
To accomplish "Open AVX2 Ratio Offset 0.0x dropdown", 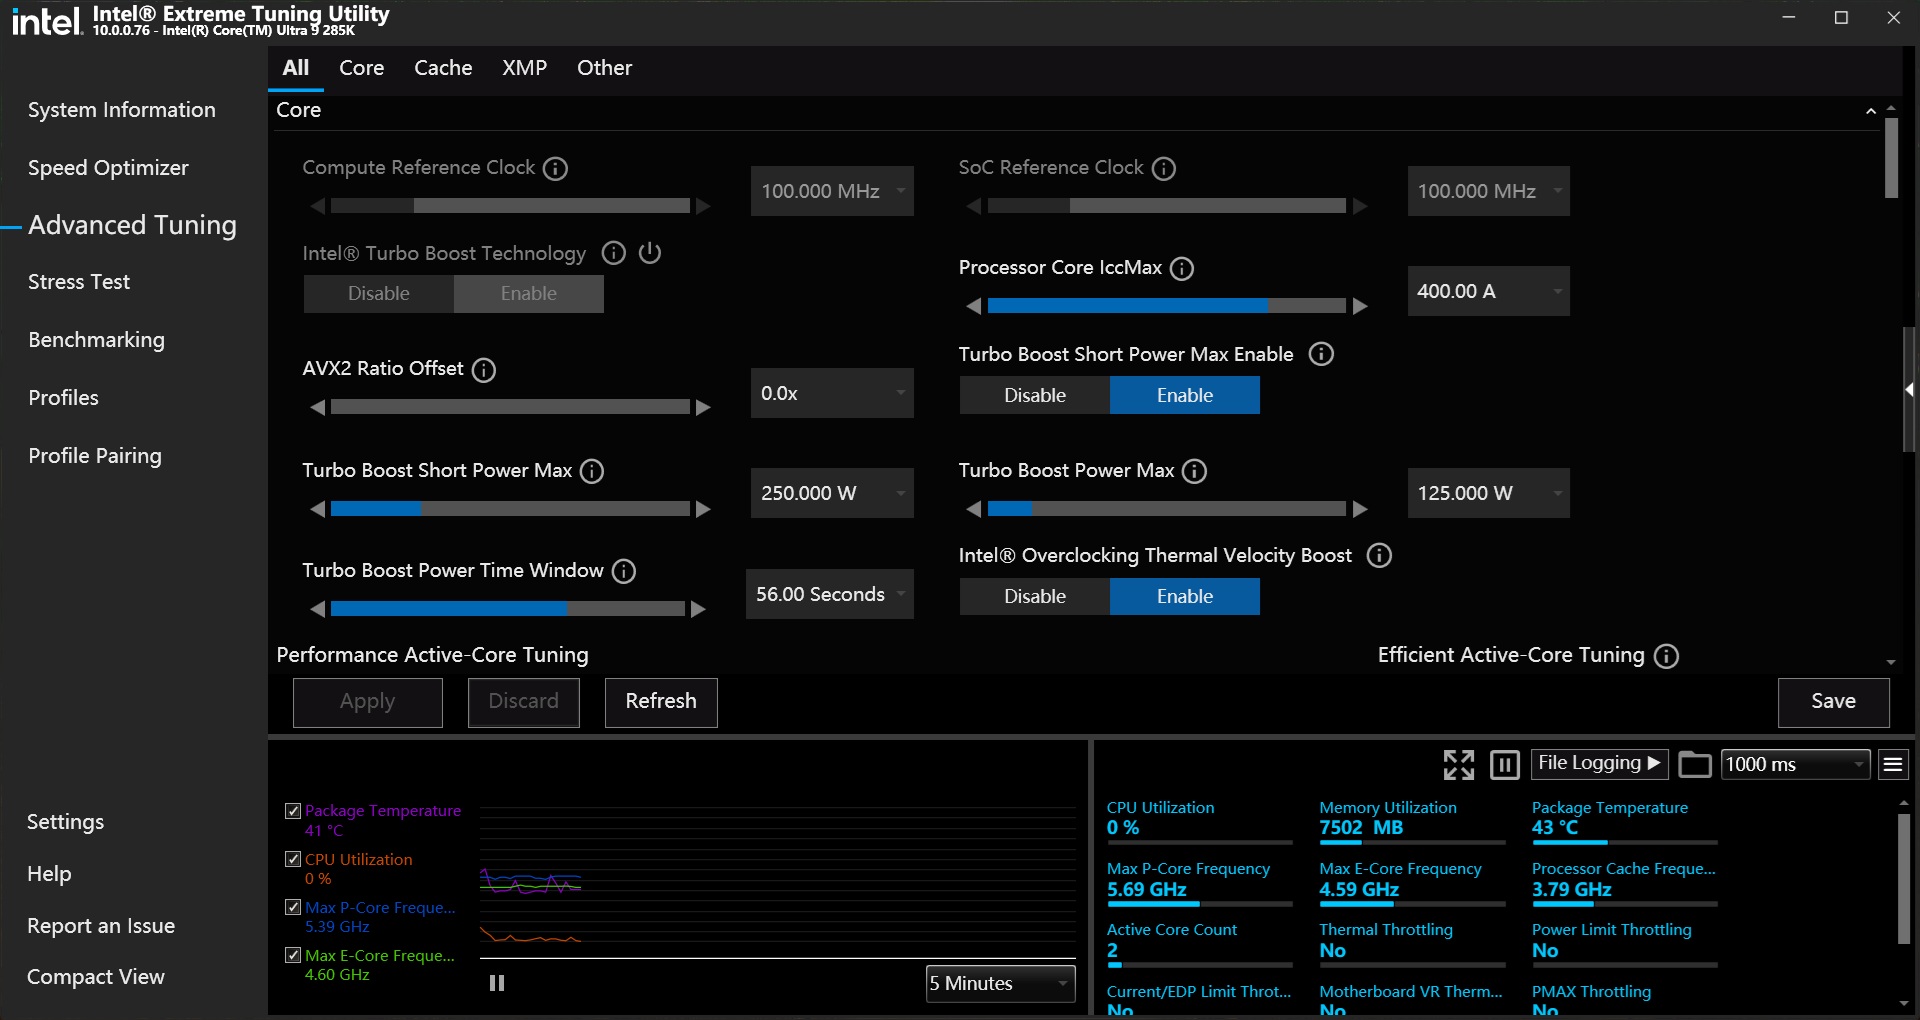I will click(832, 393).
